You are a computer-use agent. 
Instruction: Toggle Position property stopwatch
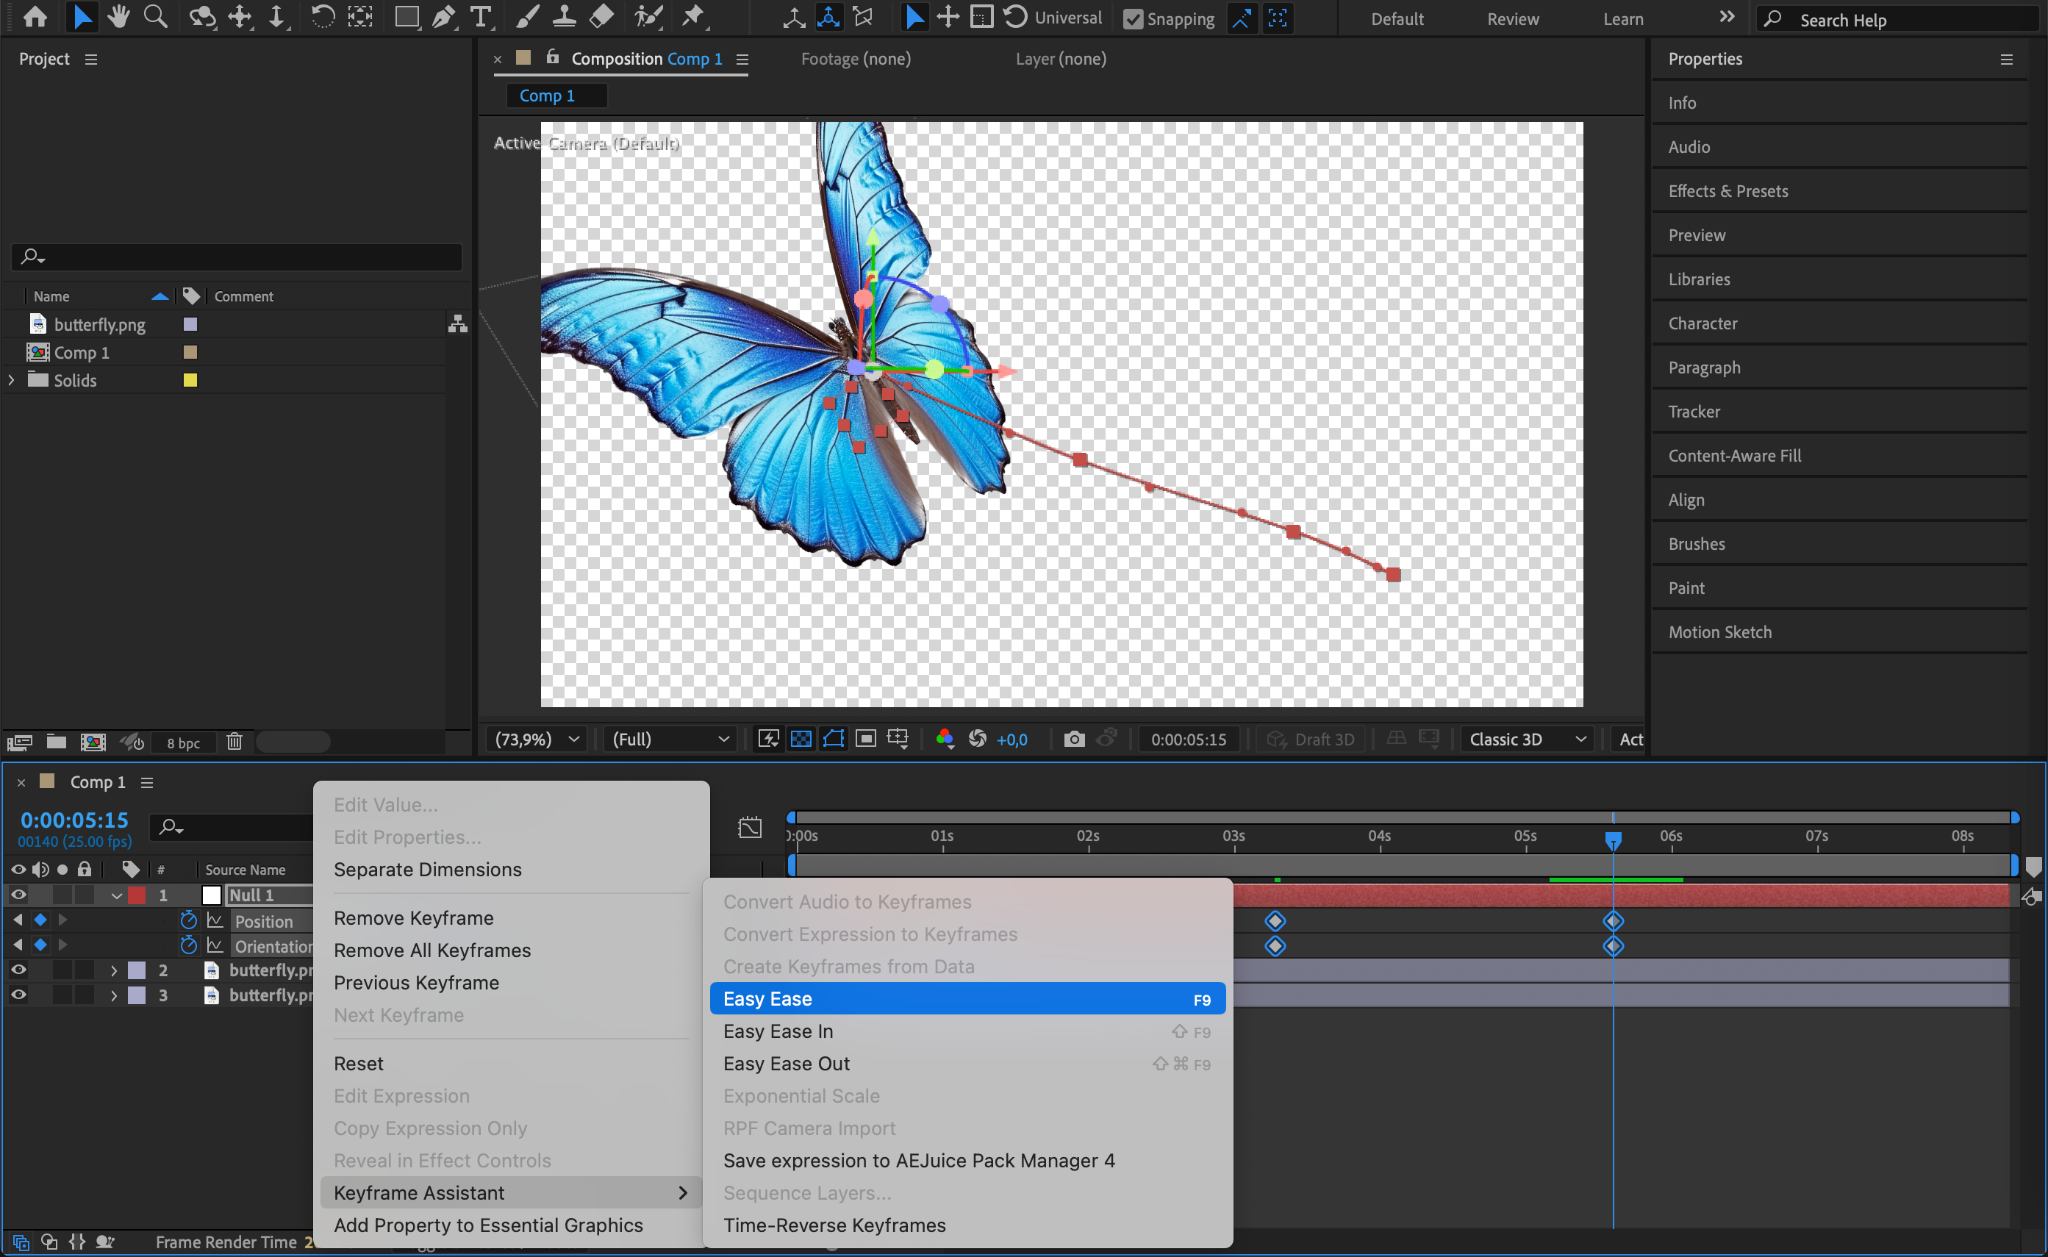coord(188,920)
